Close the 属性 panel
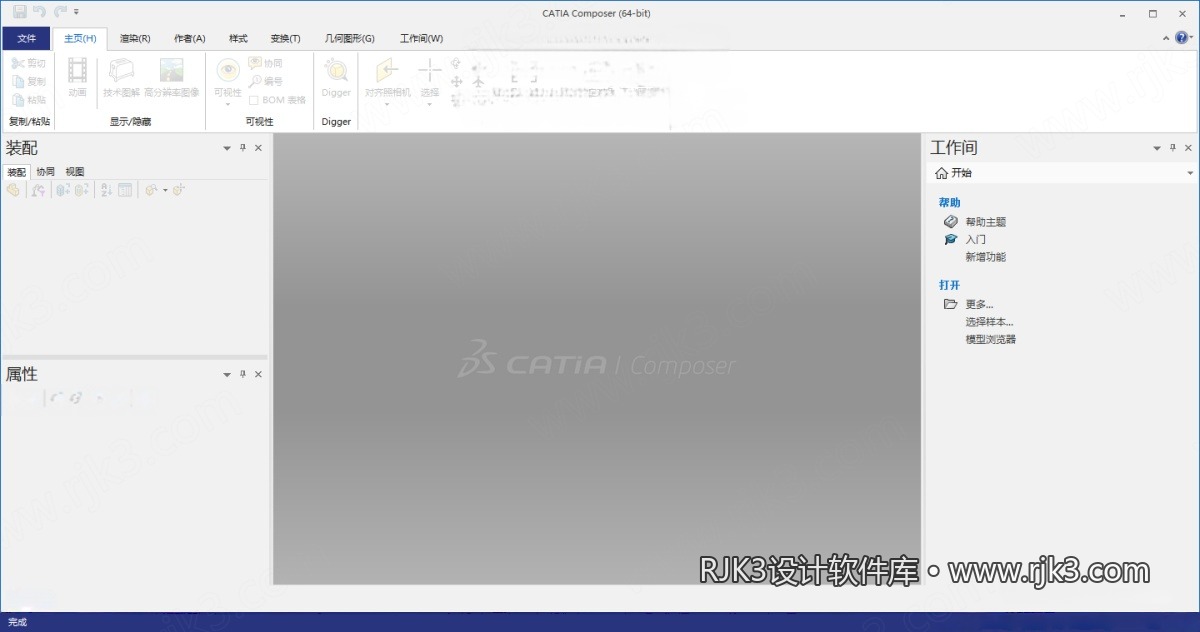 [258, 374]
